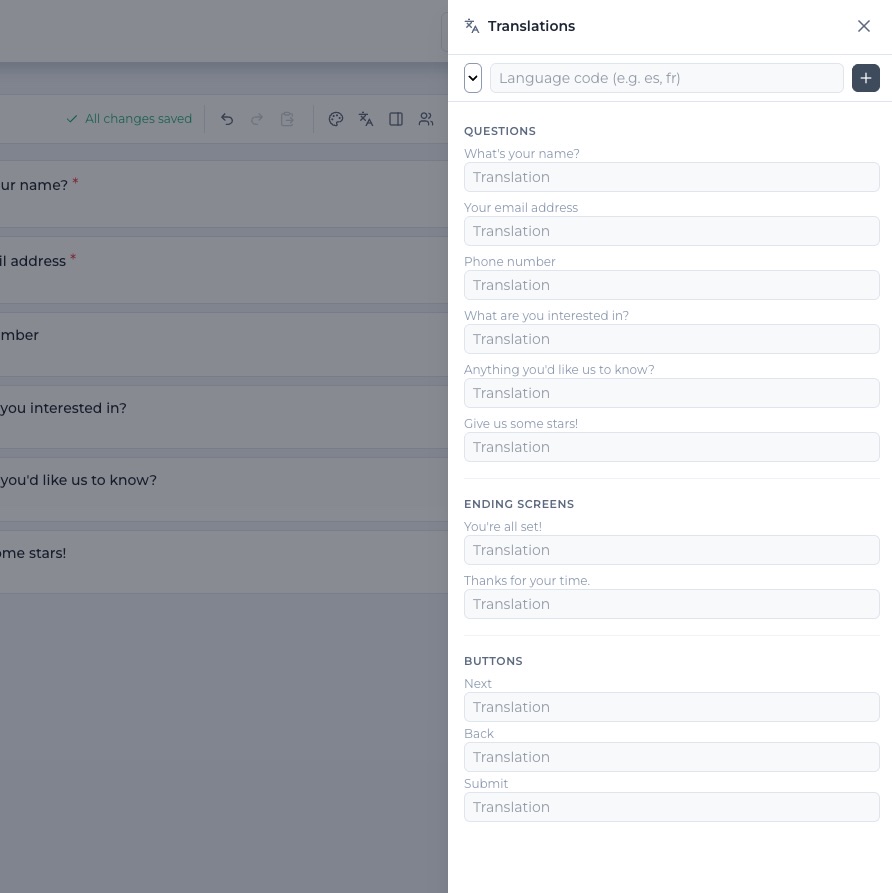Click the ENDING SCREENS section heading
The height and width of the screenshot is (893, 892).
tap(519, 504)
